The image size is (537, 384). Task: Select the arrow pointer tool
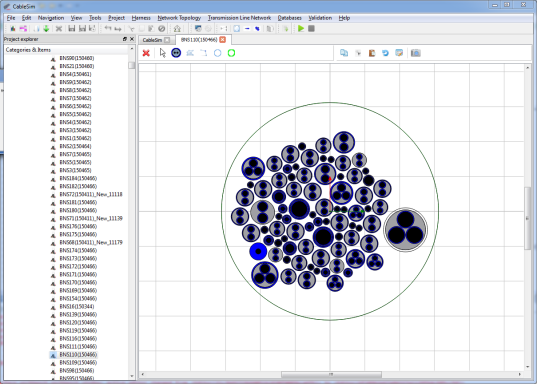(x=162, y=53)
